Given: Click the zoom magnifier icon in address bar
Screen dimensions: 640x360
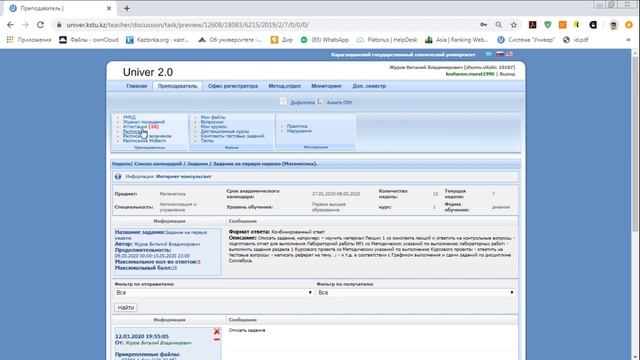Looking at the screenshot, I should click(499, 25).
